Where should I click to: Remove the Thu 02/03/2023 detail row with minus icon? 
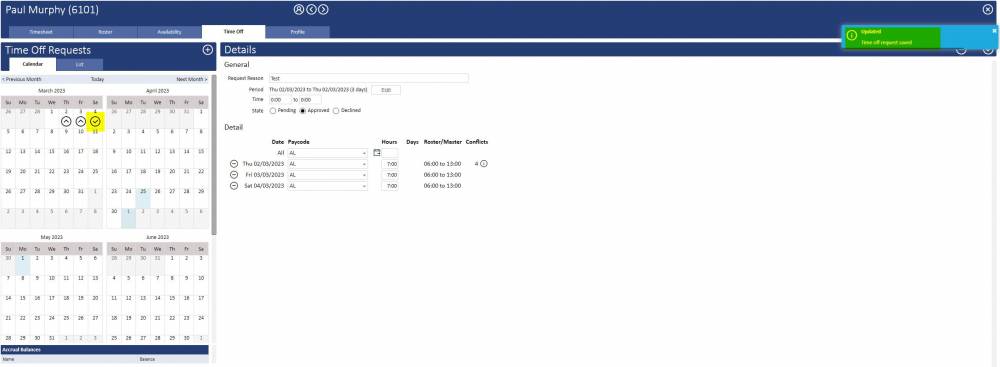click(x=234, y=164)
